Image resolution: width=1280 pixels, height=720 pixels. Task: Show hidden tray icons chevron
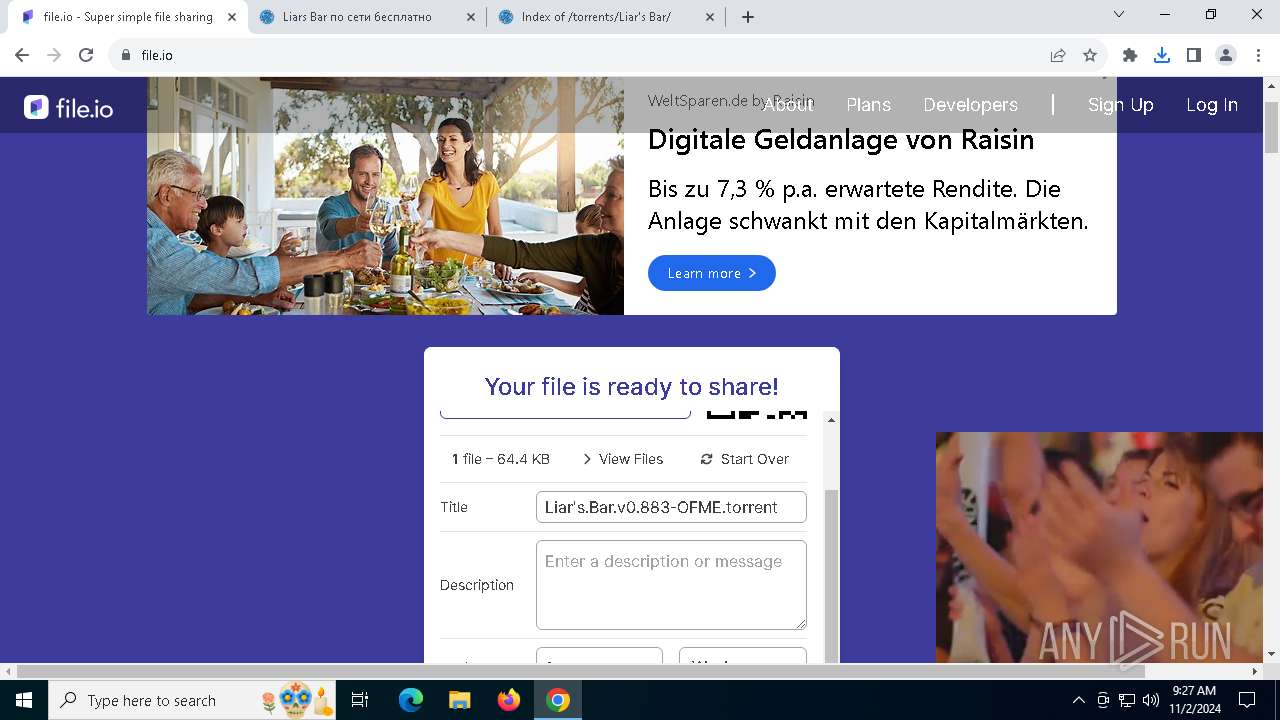pos(1078,700)
